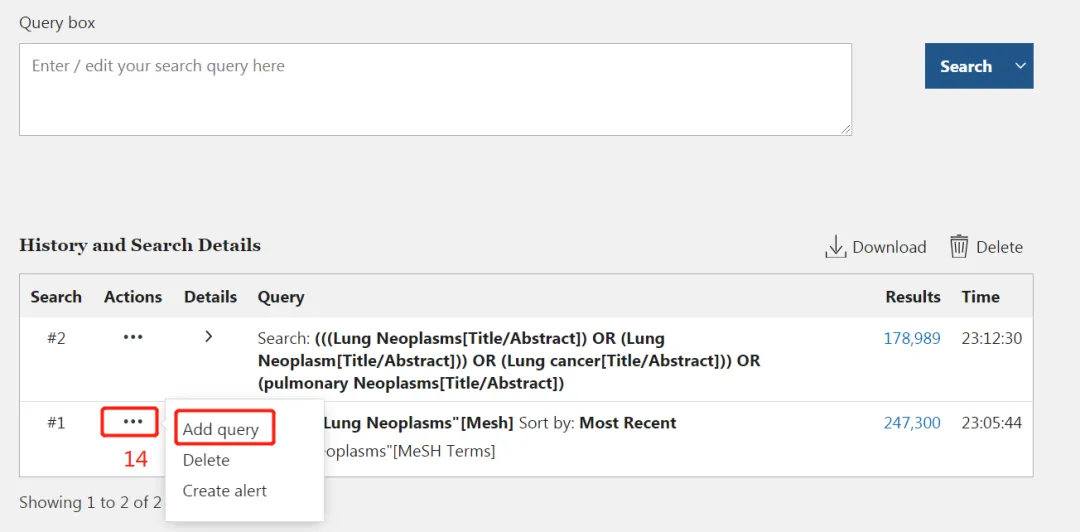Viewport: 1080px width, 532px height.
Task: Open the 247,300 results link
Action: coord(912,422)
